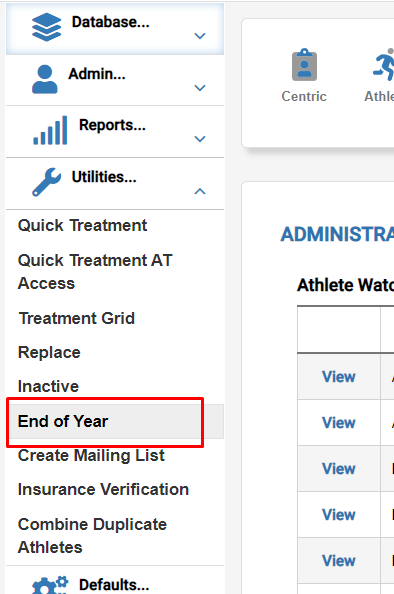Open Create Mailing List
394x594 pixels.
click(91, 455)
